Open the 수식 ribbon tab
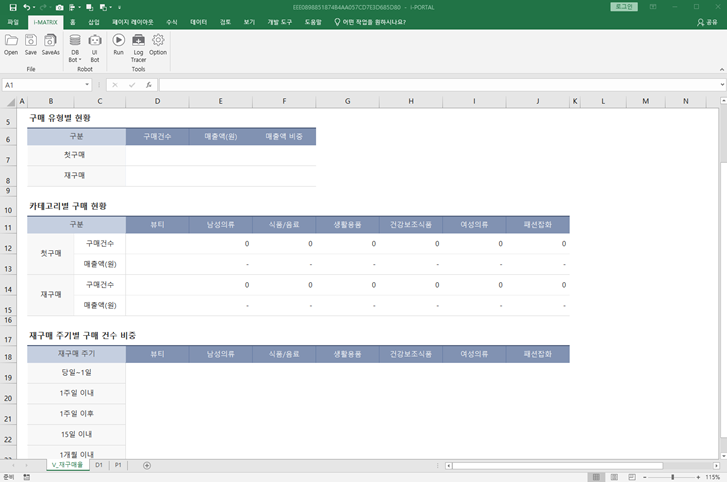The height and width of the screenshot is (482, 727). click(172, 21)
